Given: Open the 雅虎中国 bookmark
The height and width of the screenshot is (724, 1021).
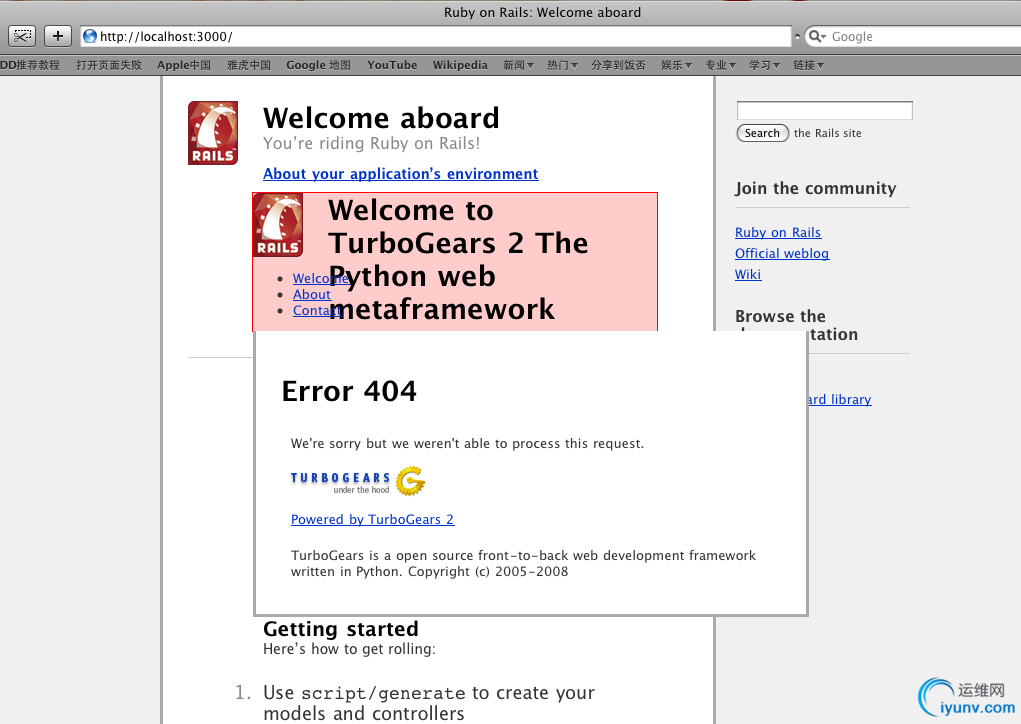Looking at the screenshot, I should point(249,65).
